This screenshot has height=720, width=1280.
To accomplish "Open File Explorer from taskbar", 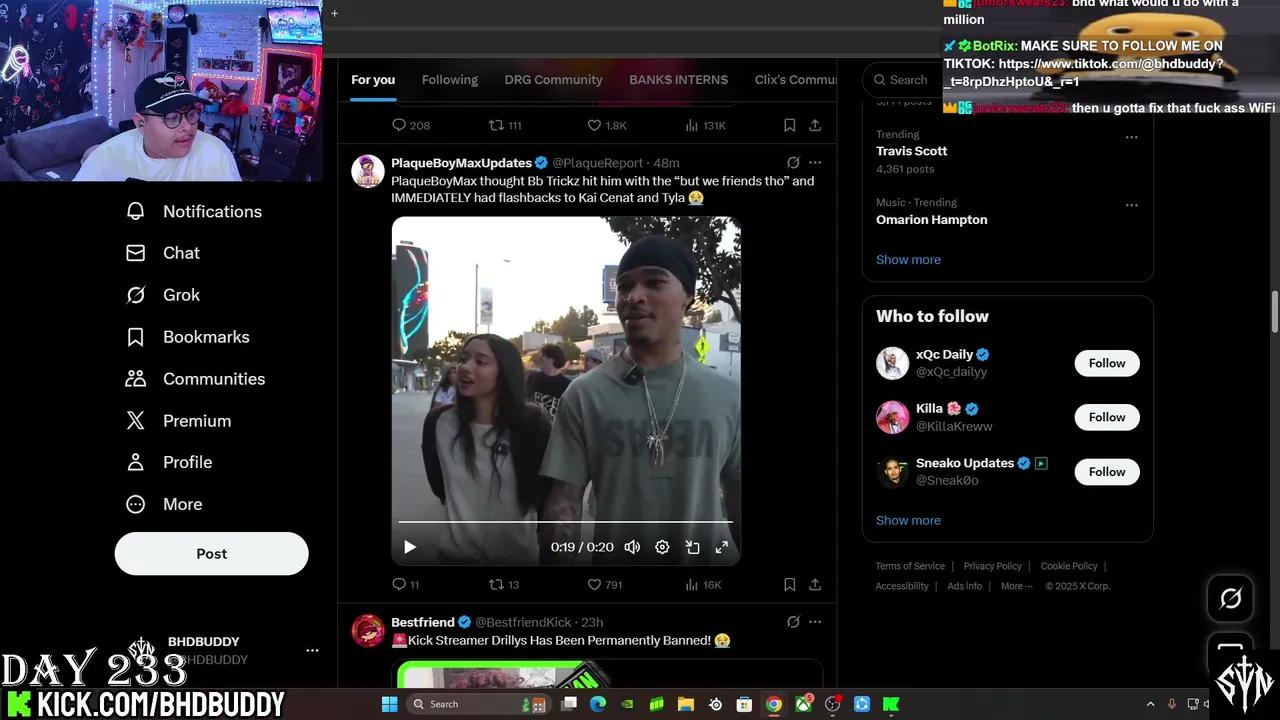I will 686,704.
